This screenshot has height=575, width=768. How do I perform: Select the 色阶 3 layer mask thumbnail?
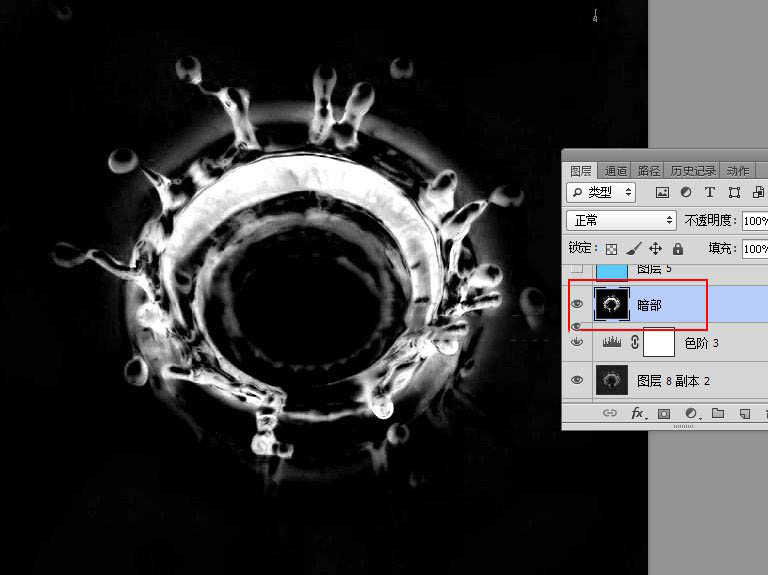coord(658,343)
